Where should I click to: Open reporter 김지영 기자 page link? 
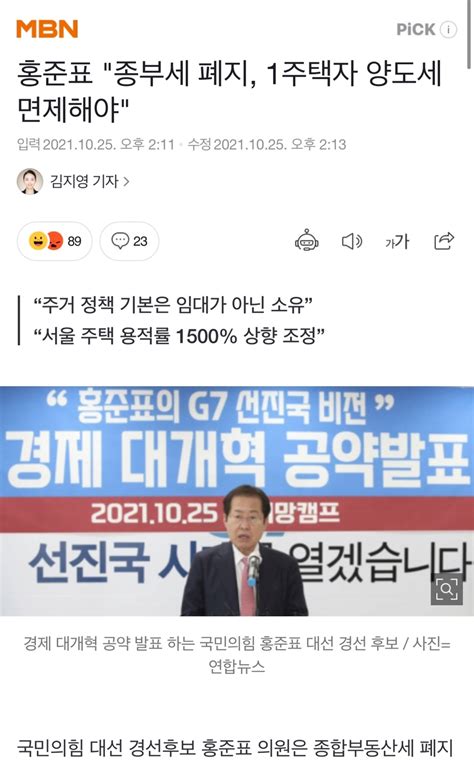[84, 181]
